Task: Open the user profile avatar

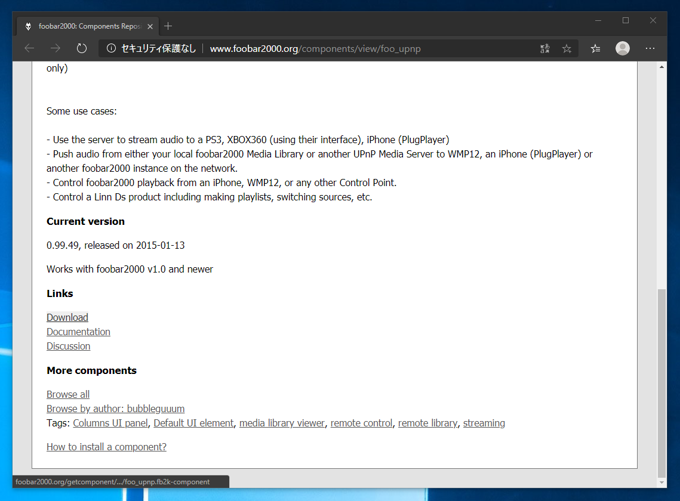Action: click(622, 48)
